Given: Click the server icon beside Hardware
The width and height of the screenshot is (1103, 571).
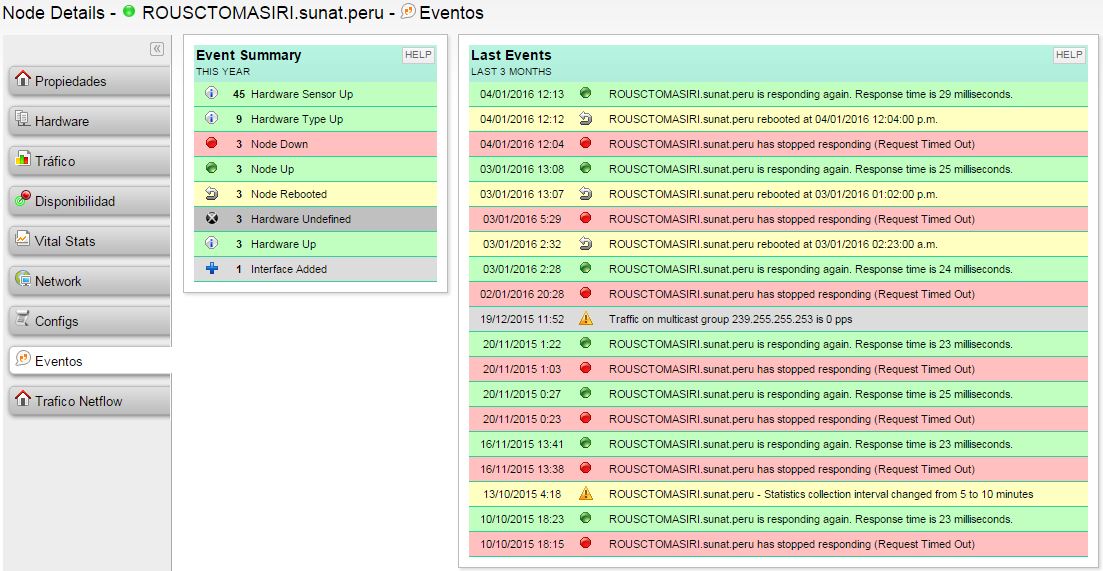Looking at the screenshot, I should (x=23, y=119).
